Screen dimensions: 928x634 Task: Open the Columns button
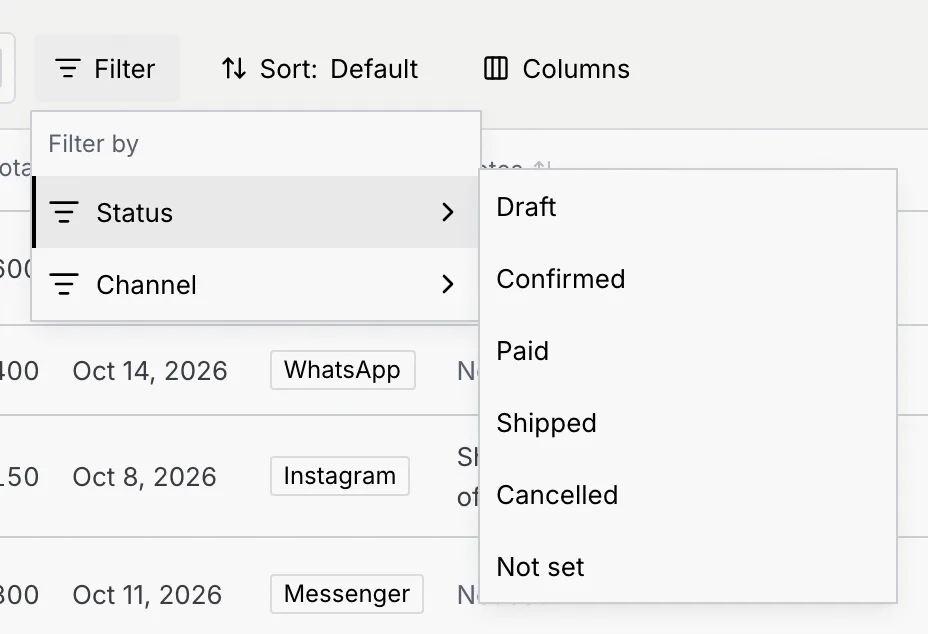pos(557,69)
